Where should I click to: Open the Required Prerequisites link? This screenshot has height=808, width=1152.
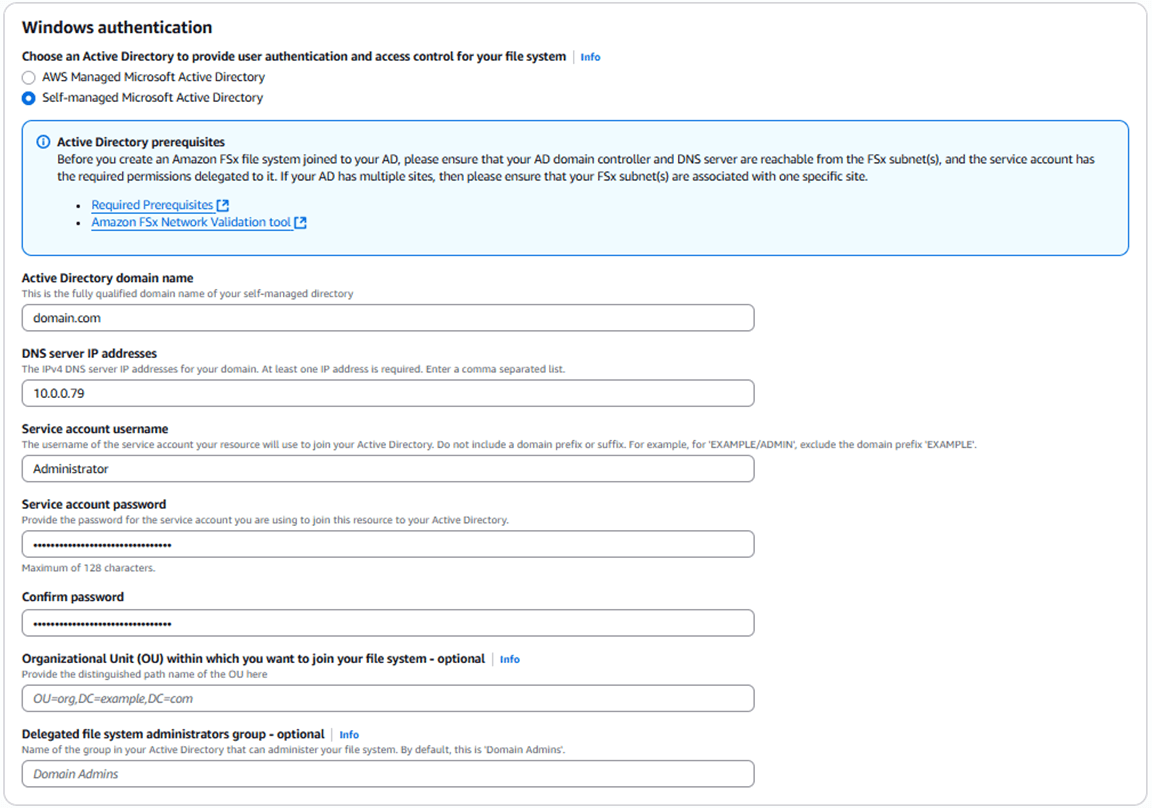(x=152, y=205)
